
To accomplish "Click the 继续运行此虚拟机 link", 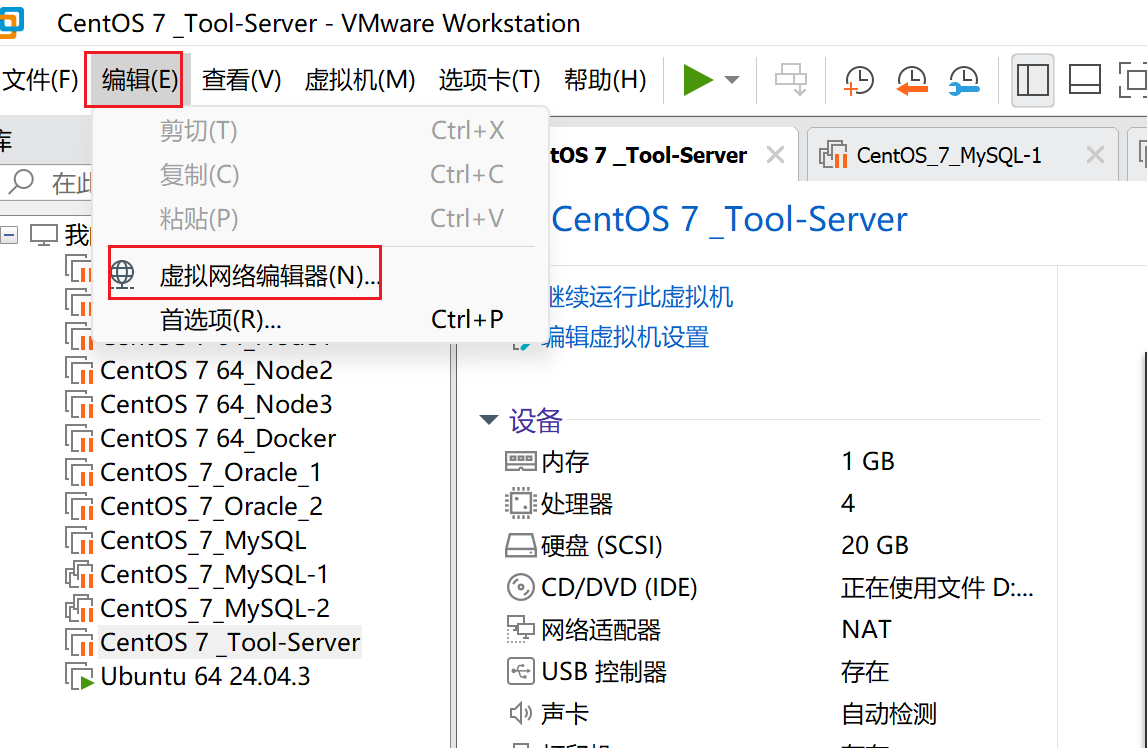I will (x=640, y=297).
